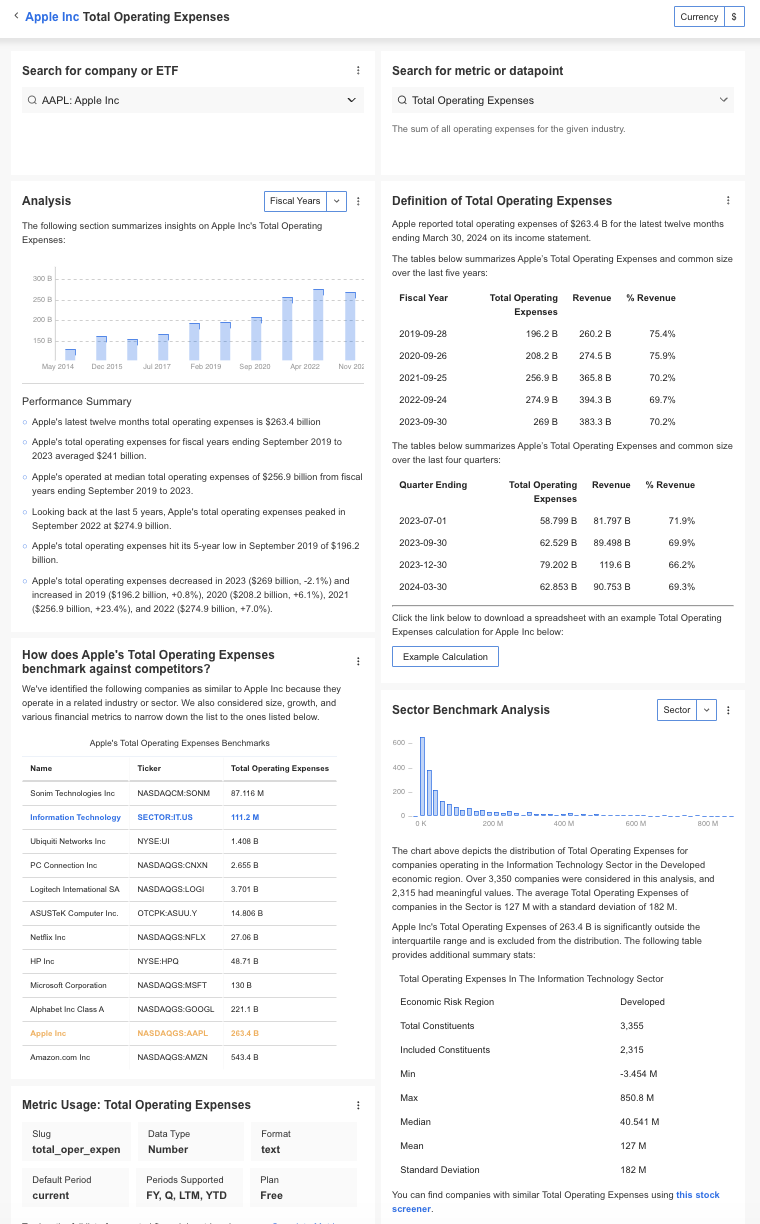Click the search icon in metric field
This screenshot has width=760, height=1224.
point(402,100)
